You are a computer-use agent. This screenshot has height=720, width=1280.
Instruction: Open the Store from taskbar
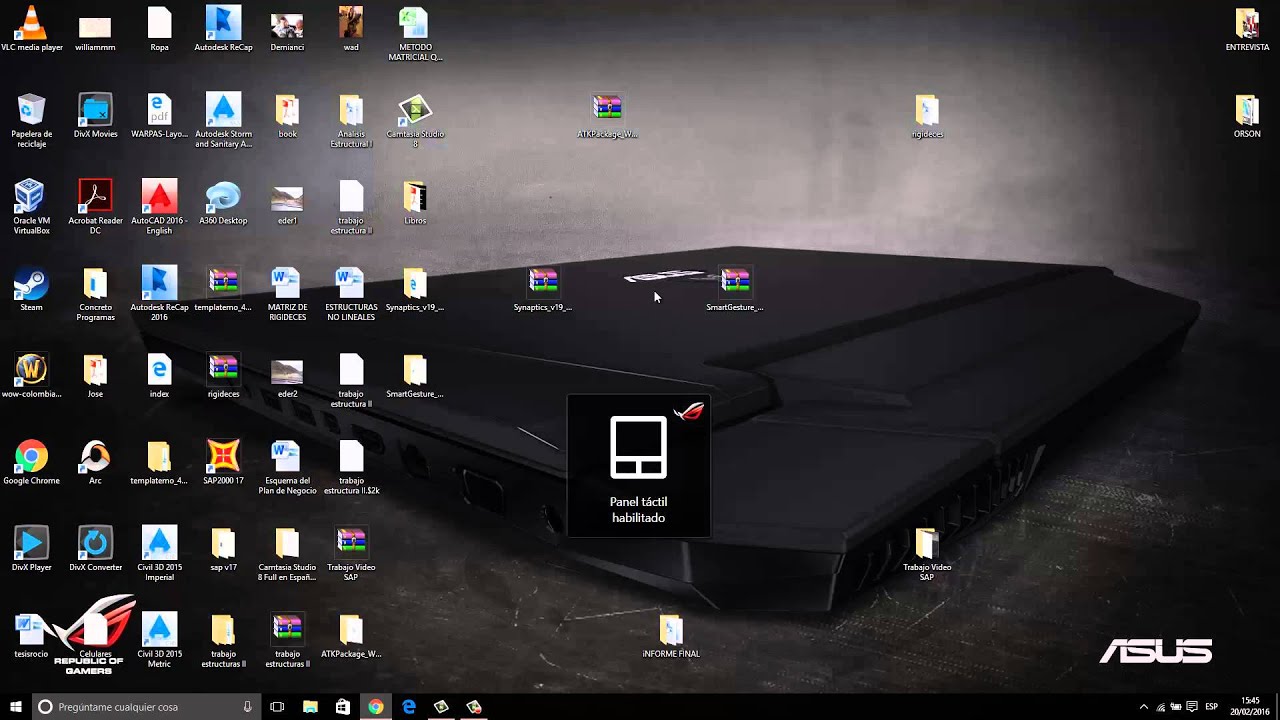[343, 707]
